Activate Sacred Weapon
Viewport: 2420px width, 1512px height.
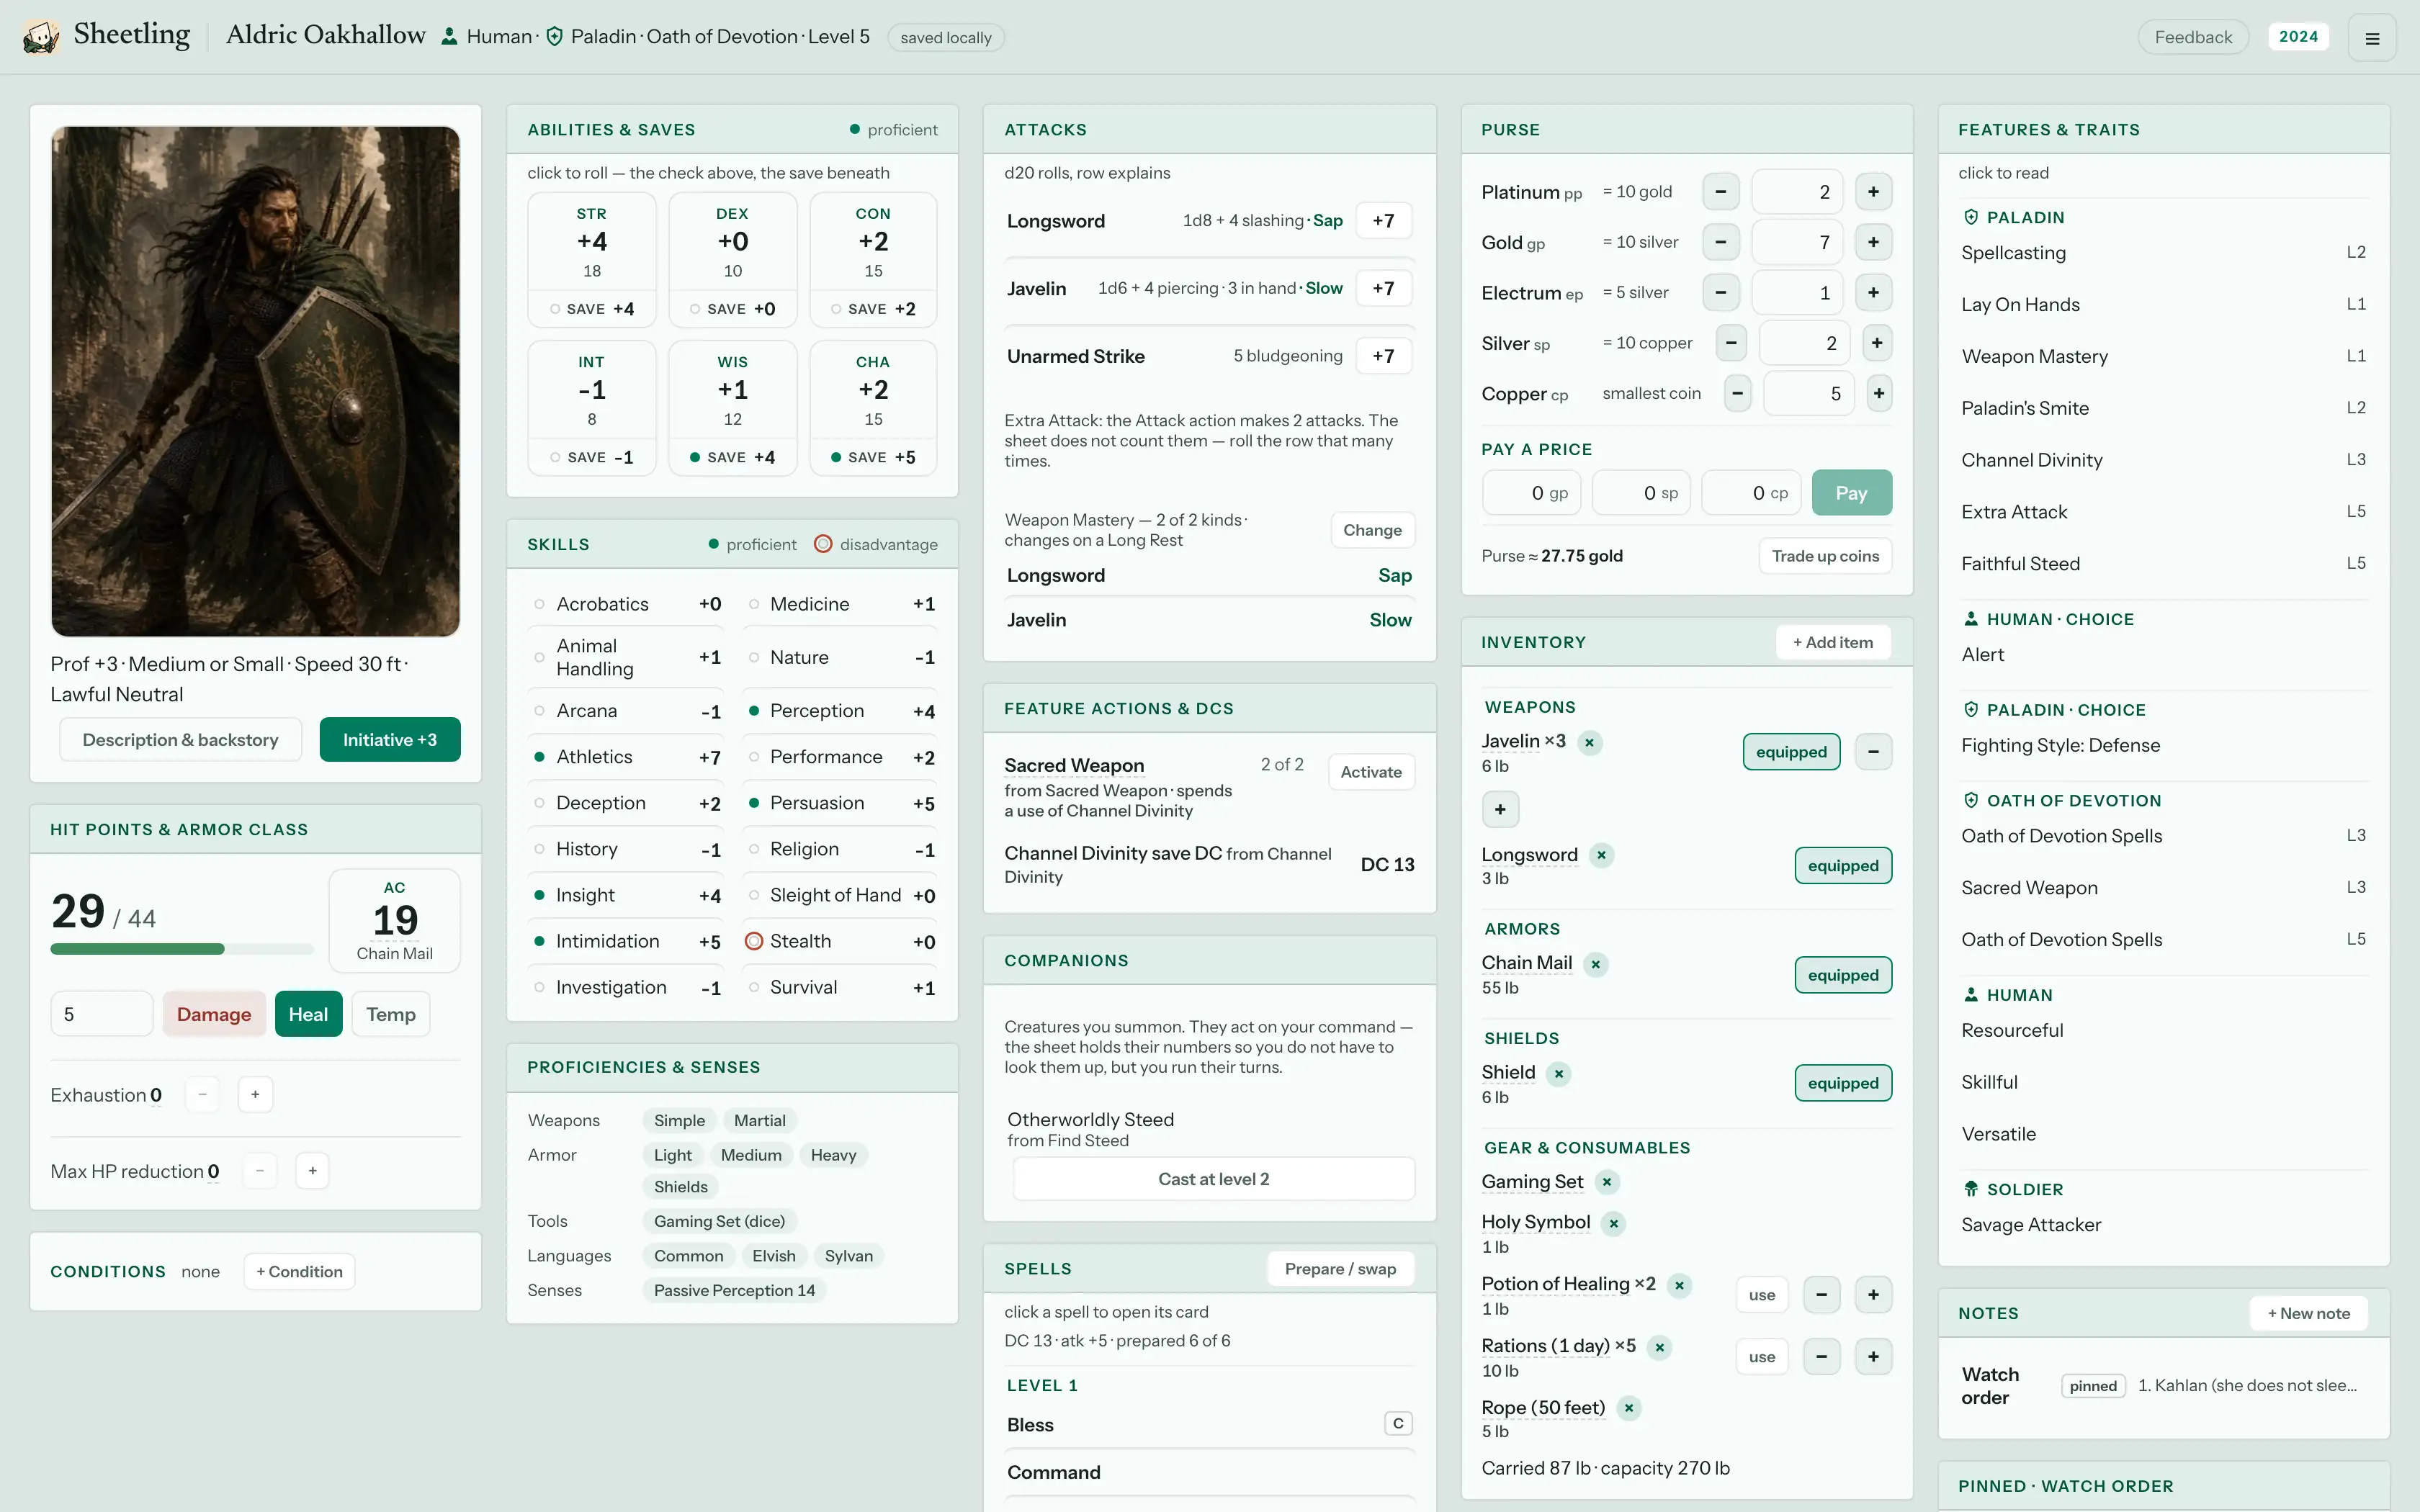(1370, 772)
